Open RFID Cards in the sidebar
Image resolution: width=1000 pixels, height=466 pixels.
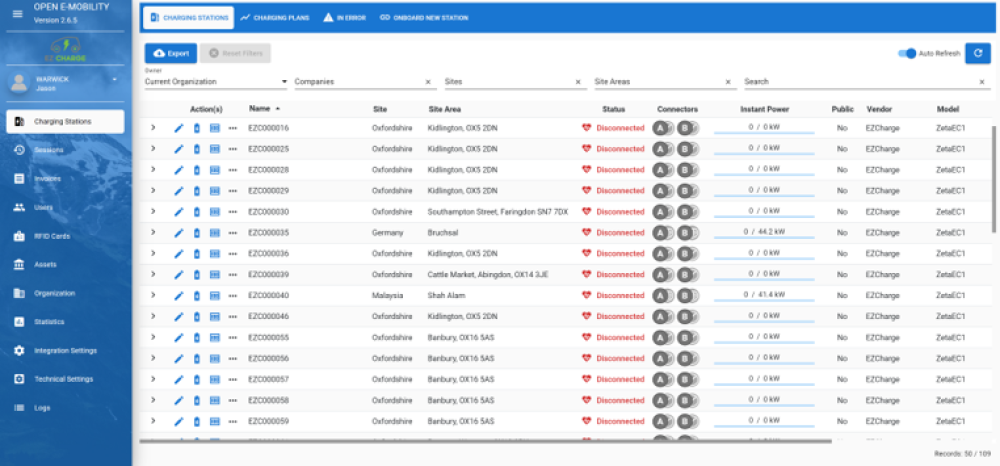(x=52, y=236)
